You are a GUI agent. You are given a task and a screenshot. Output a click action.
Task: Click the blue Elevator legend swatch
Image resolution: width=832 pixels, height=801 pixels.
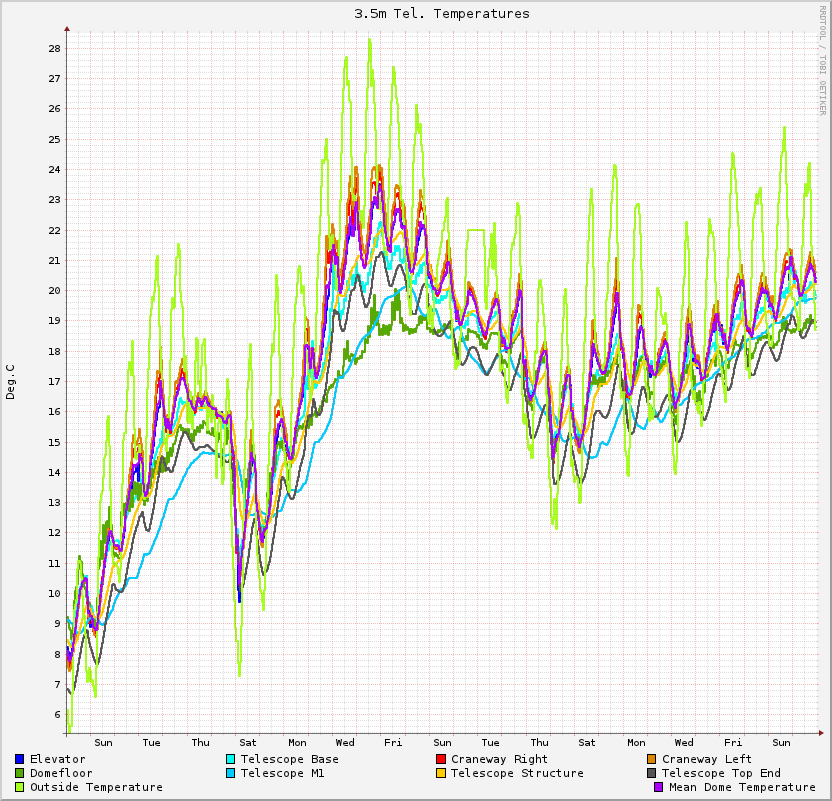20,759
